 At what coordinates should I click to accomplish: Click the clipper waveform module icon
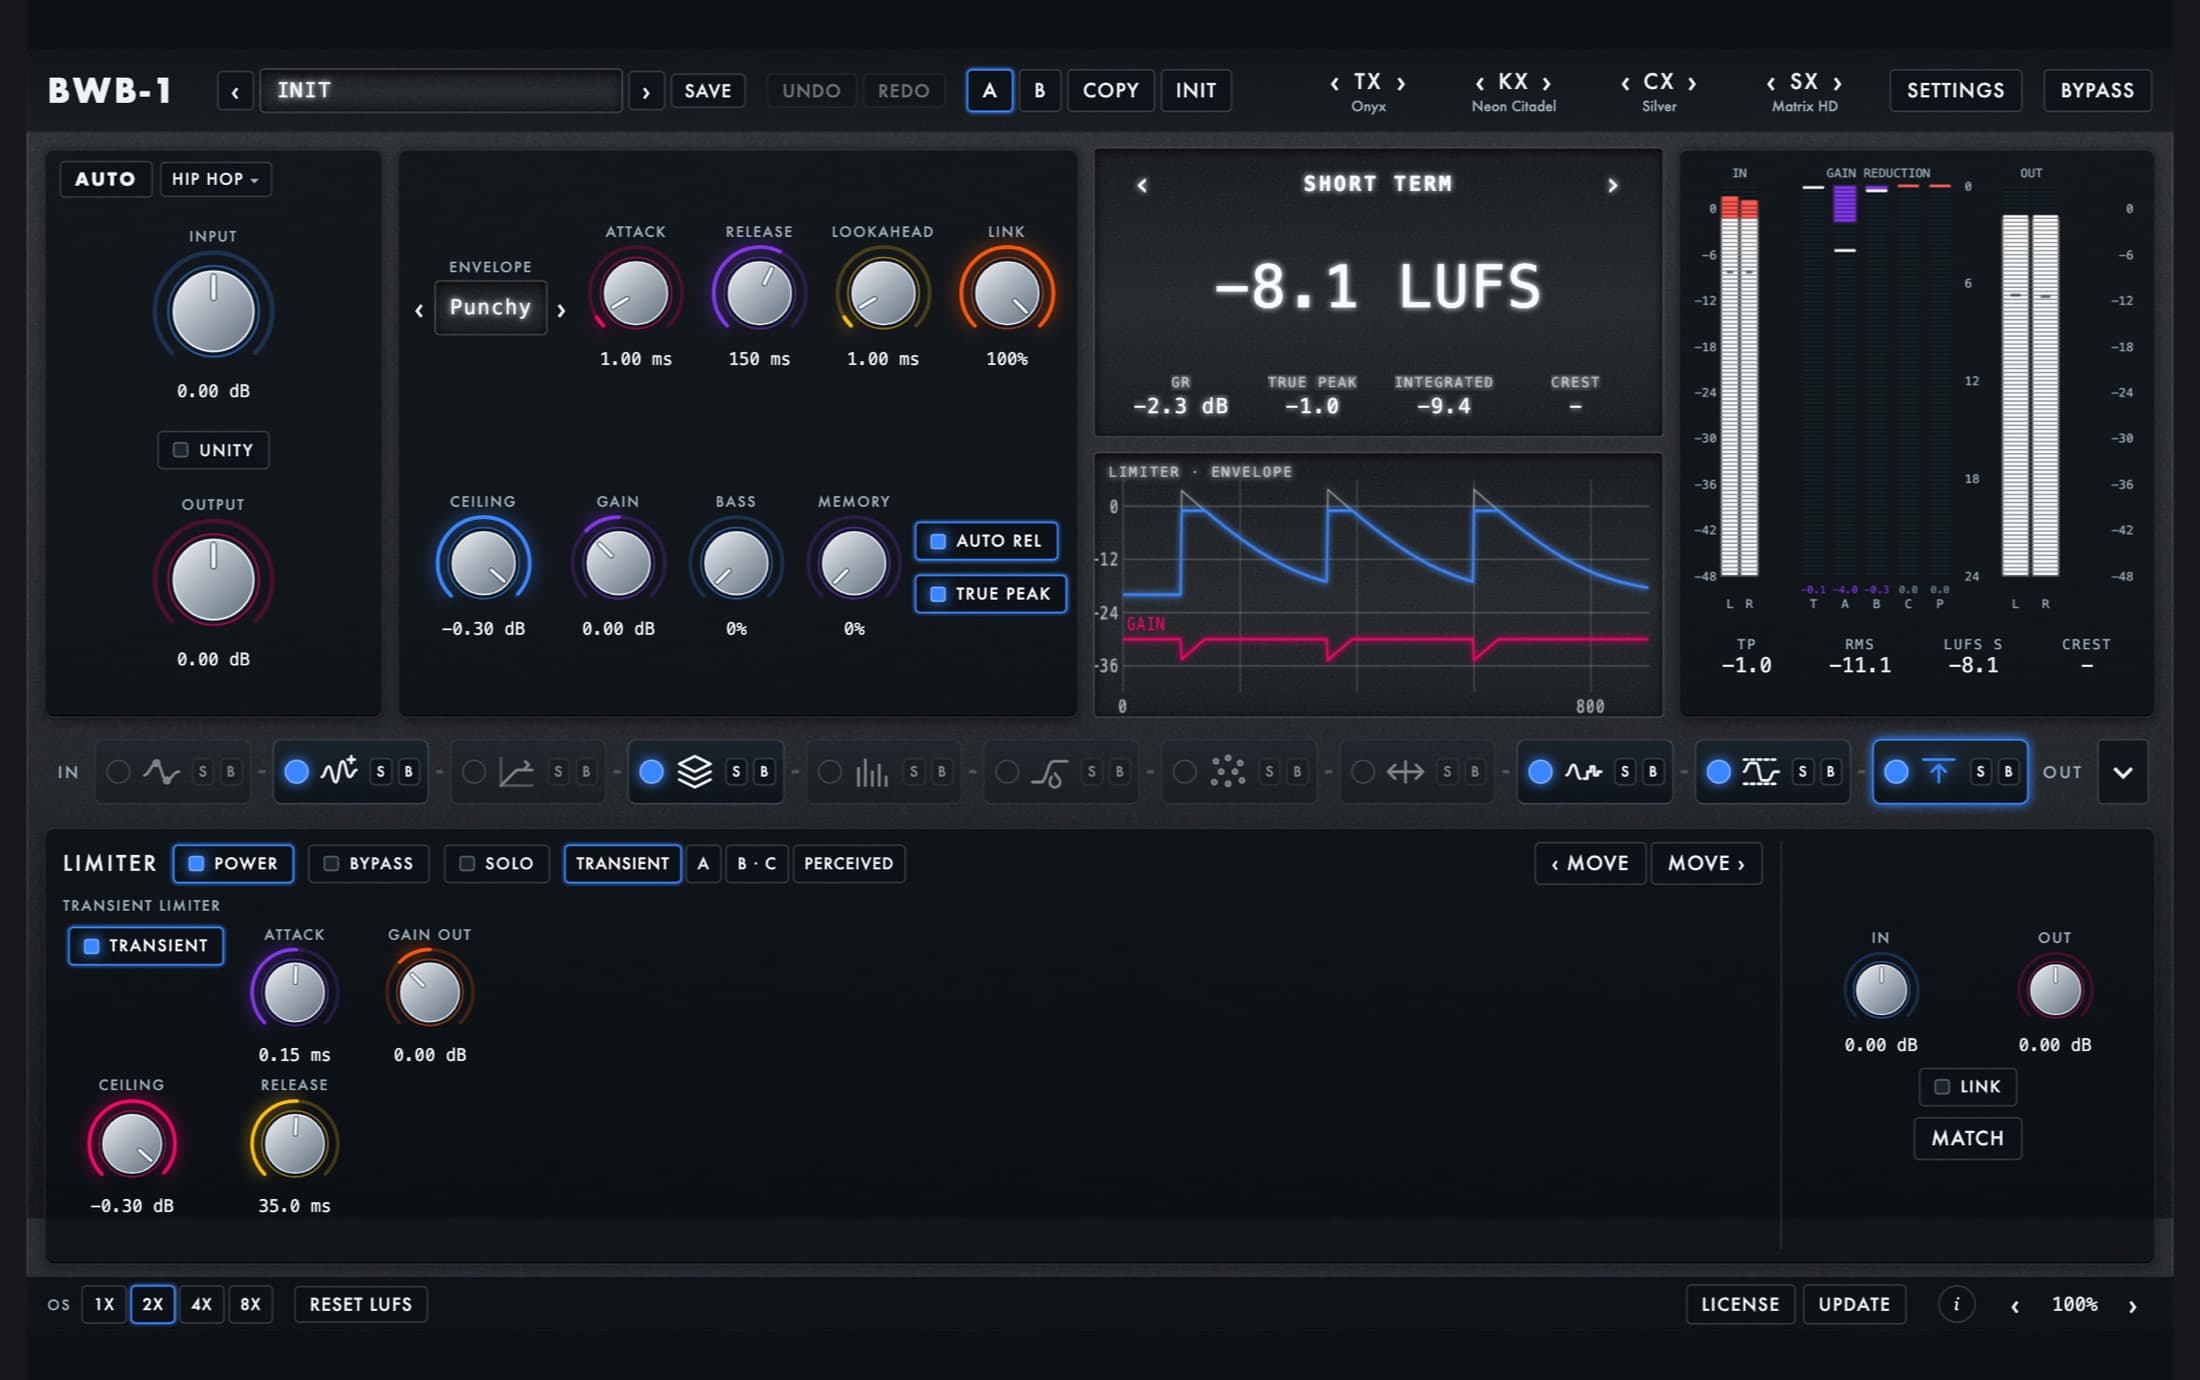pos(1760,772)
